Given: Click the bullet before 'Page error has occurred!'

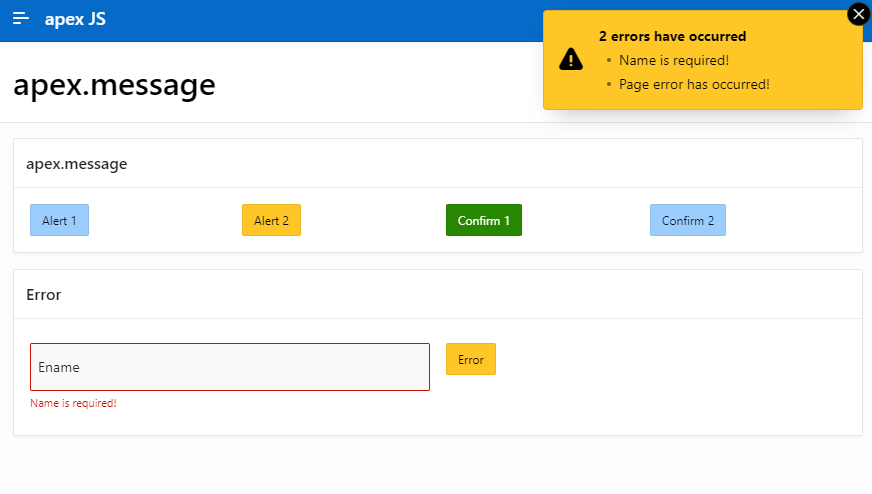Looking at the screenshot, I should point(609,84).
